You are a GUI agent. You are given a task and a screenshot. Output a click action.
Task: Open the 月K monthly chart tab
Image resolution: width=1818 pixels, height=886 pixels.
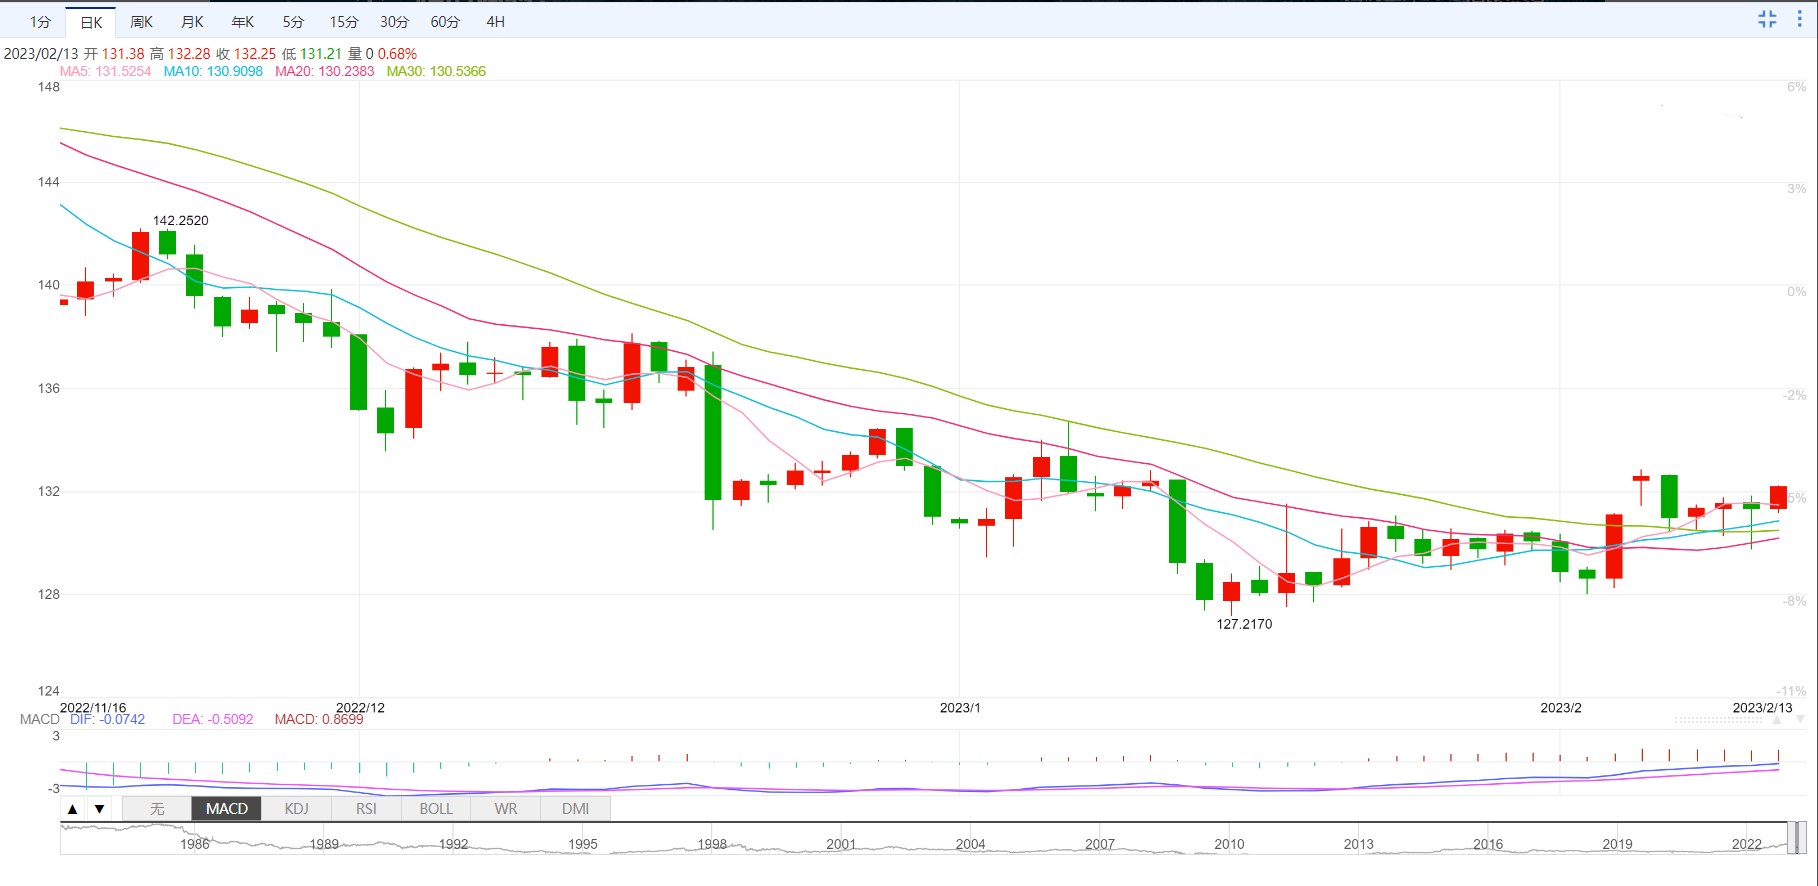192,22
